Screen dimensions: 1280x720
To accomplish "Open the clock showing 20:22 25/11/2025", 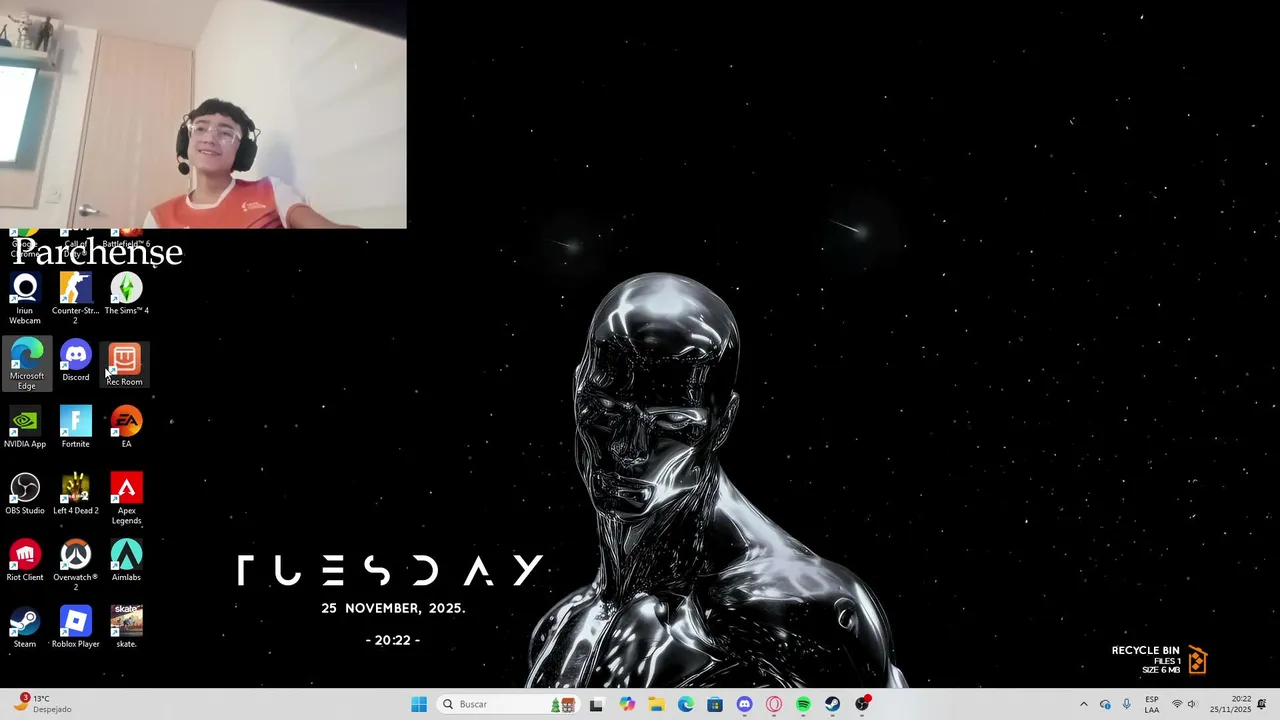I will [1230, 704].
